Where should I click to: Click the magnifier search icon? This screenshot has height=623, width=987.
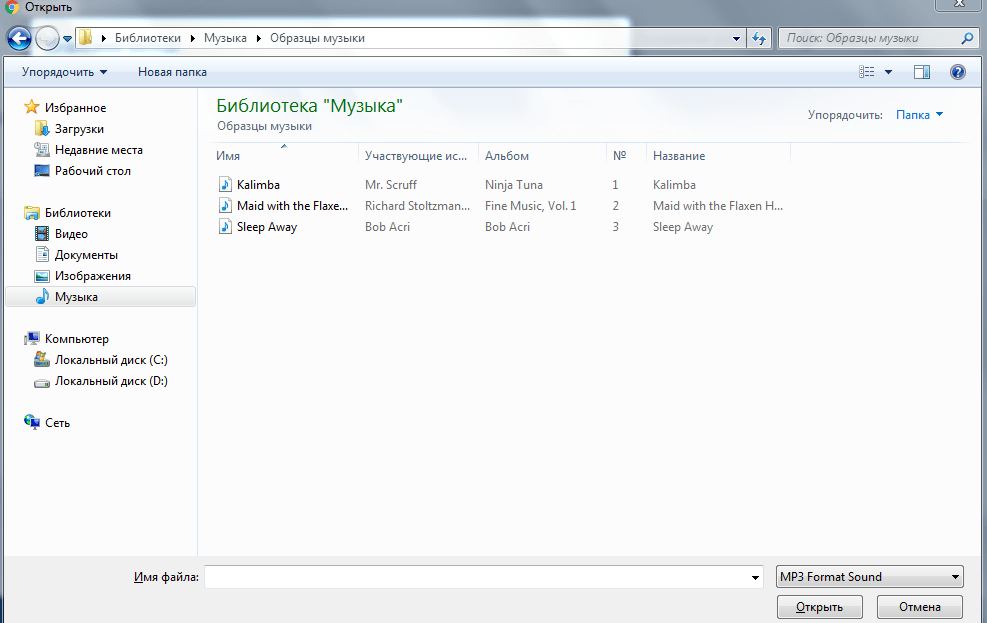point(967,38)
